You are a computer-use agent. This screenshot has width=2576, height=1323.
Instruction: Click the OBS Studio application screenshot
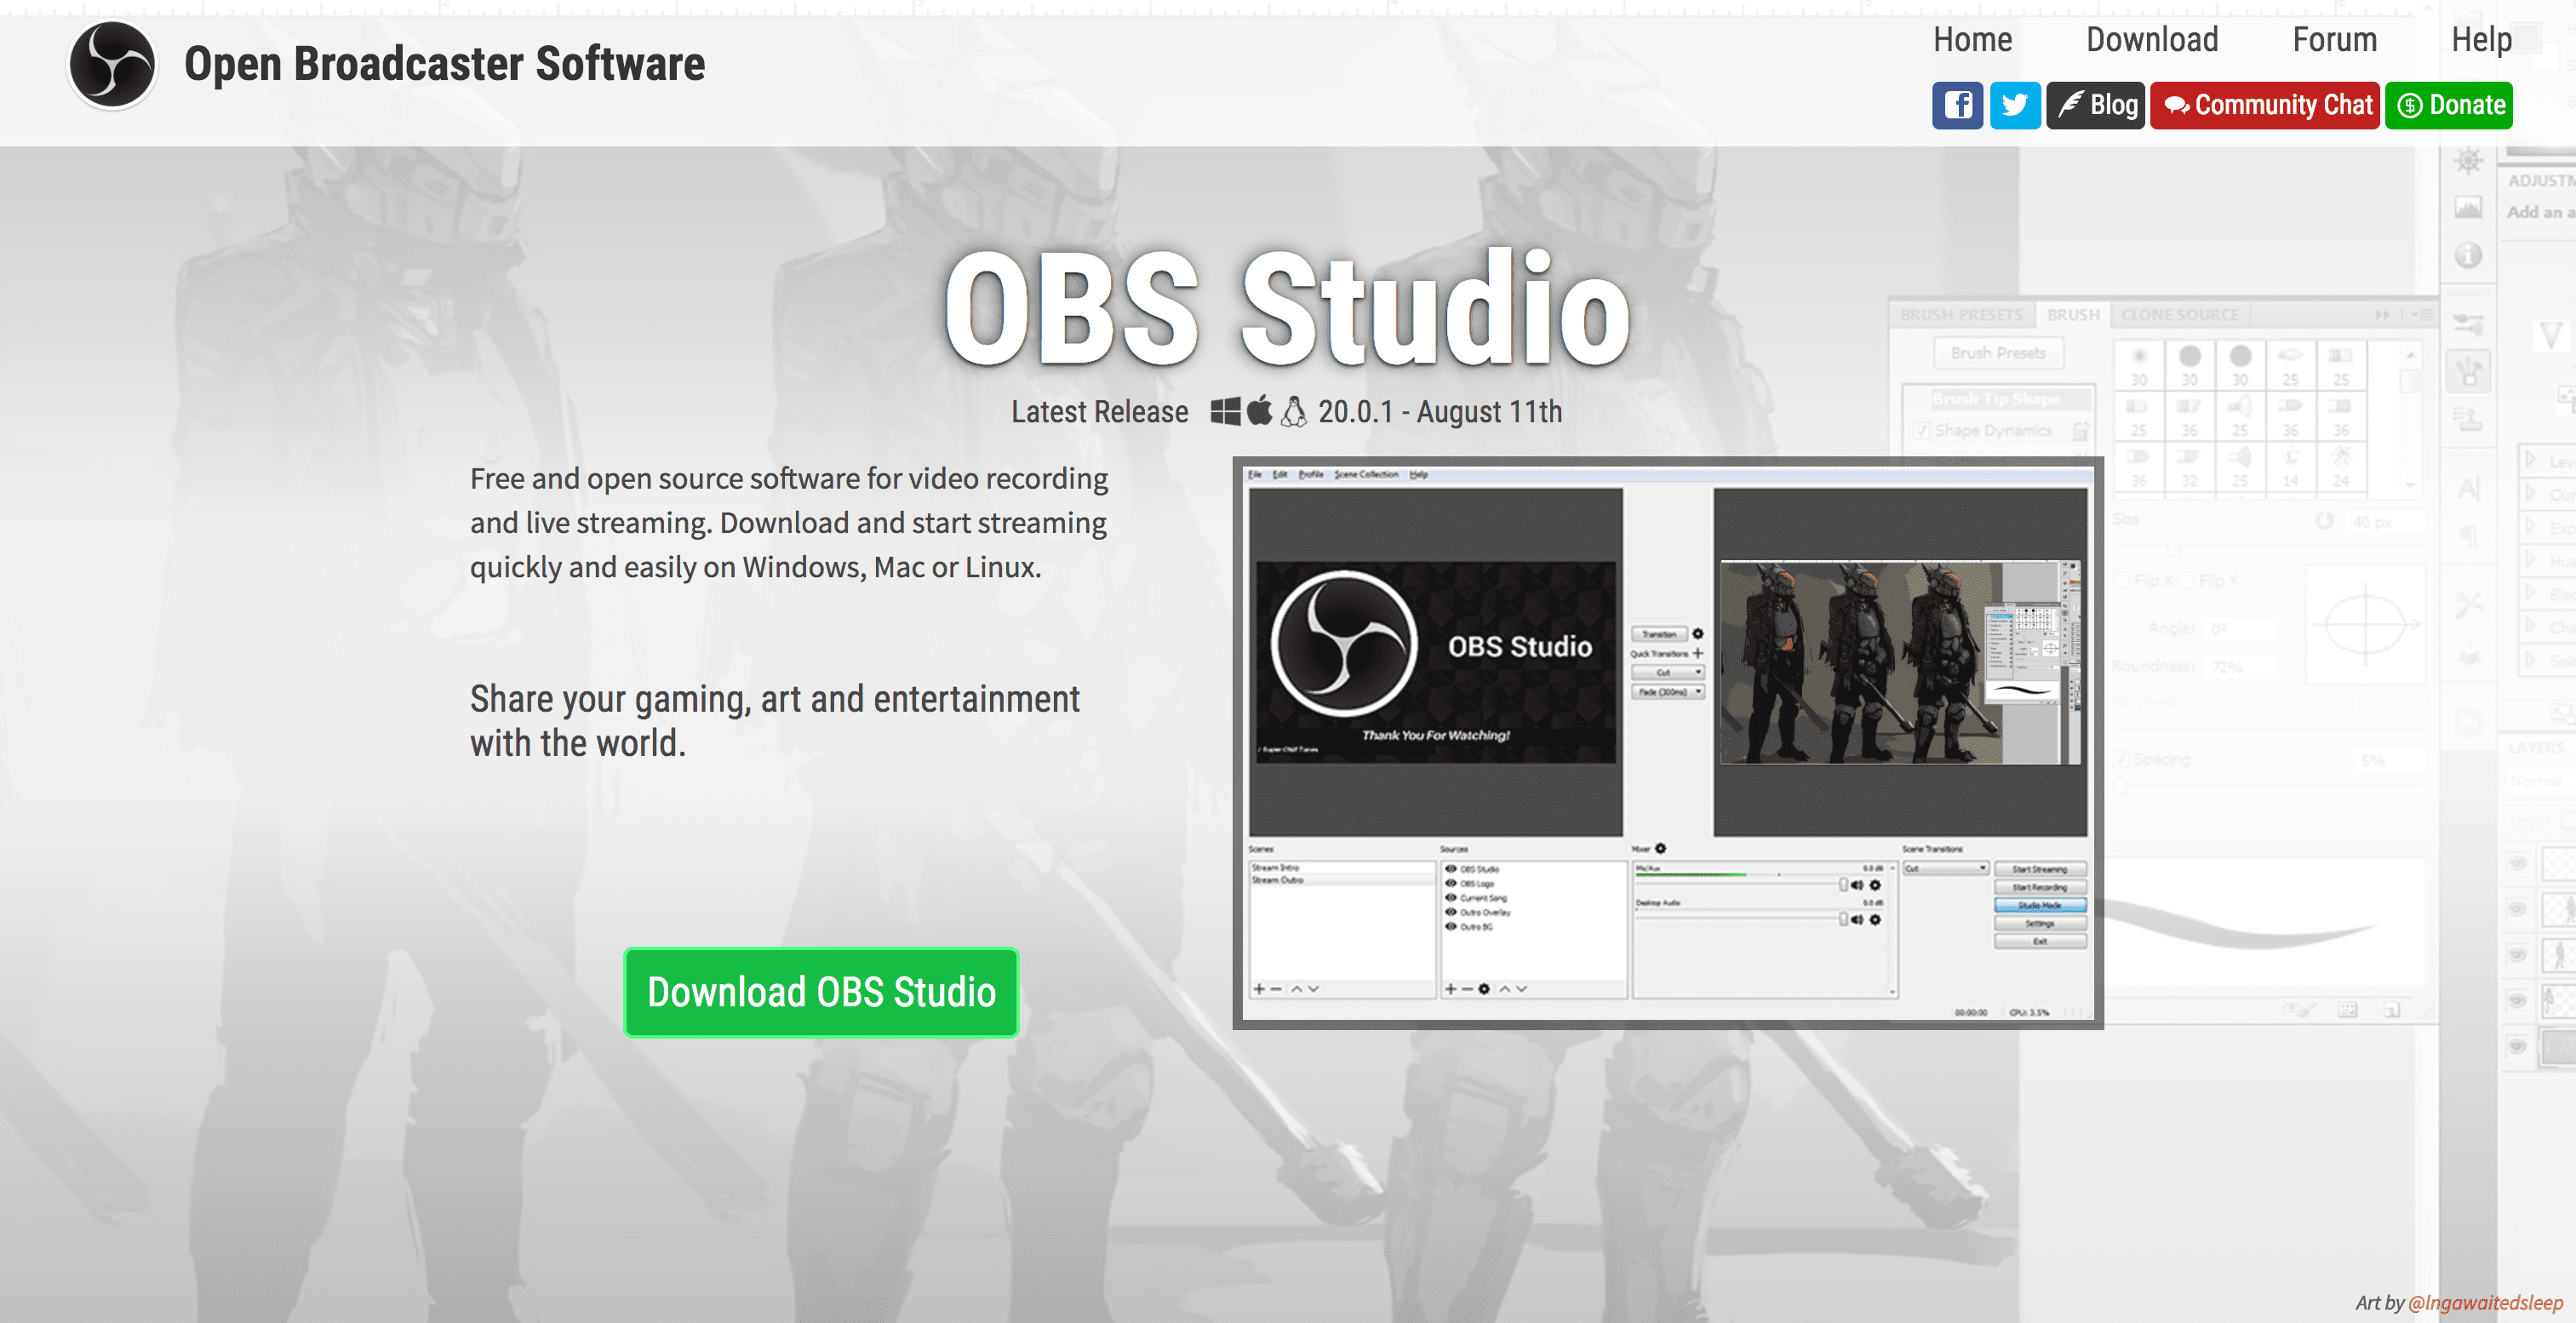tap(1668, 742)
